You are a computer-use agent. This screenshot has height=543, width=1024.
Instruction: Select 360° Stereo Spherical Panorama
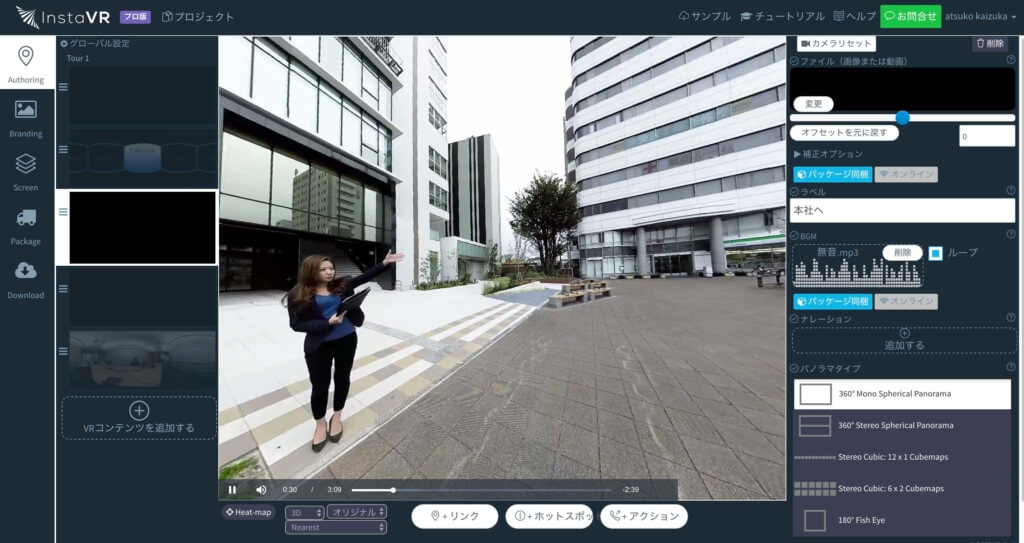coord(903,425)
